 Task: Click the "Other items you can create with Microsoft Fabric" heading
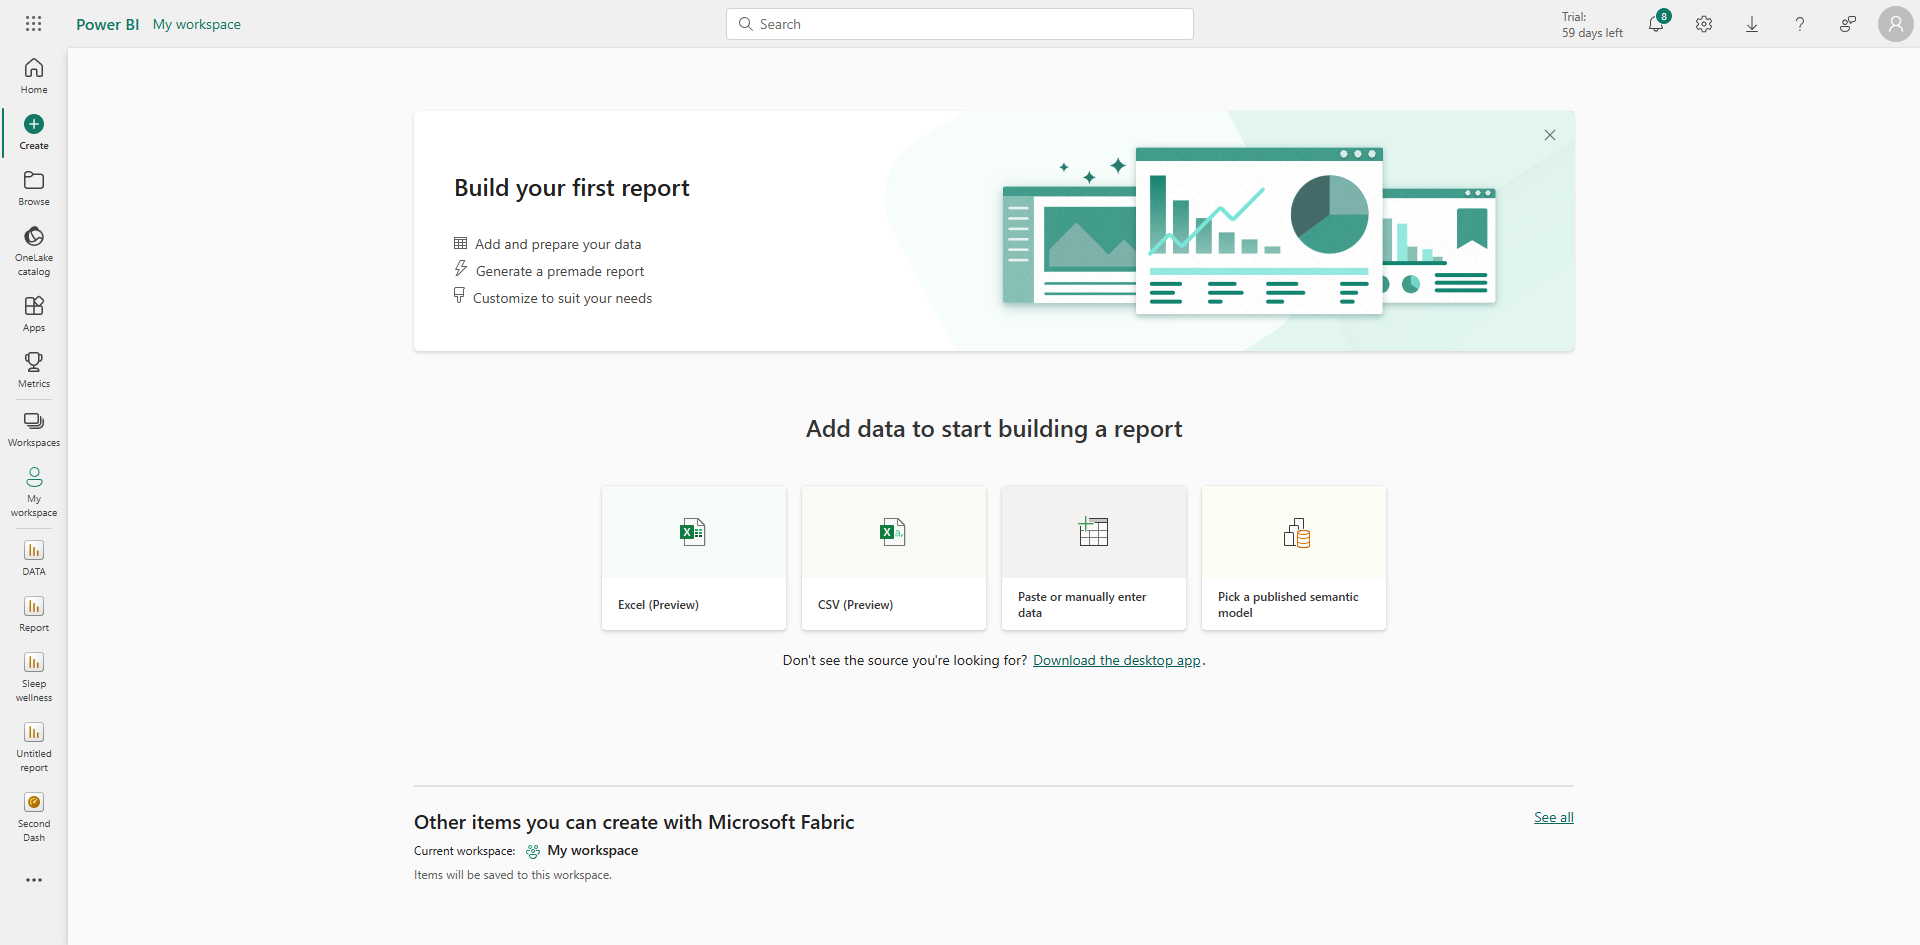point(634,822)
